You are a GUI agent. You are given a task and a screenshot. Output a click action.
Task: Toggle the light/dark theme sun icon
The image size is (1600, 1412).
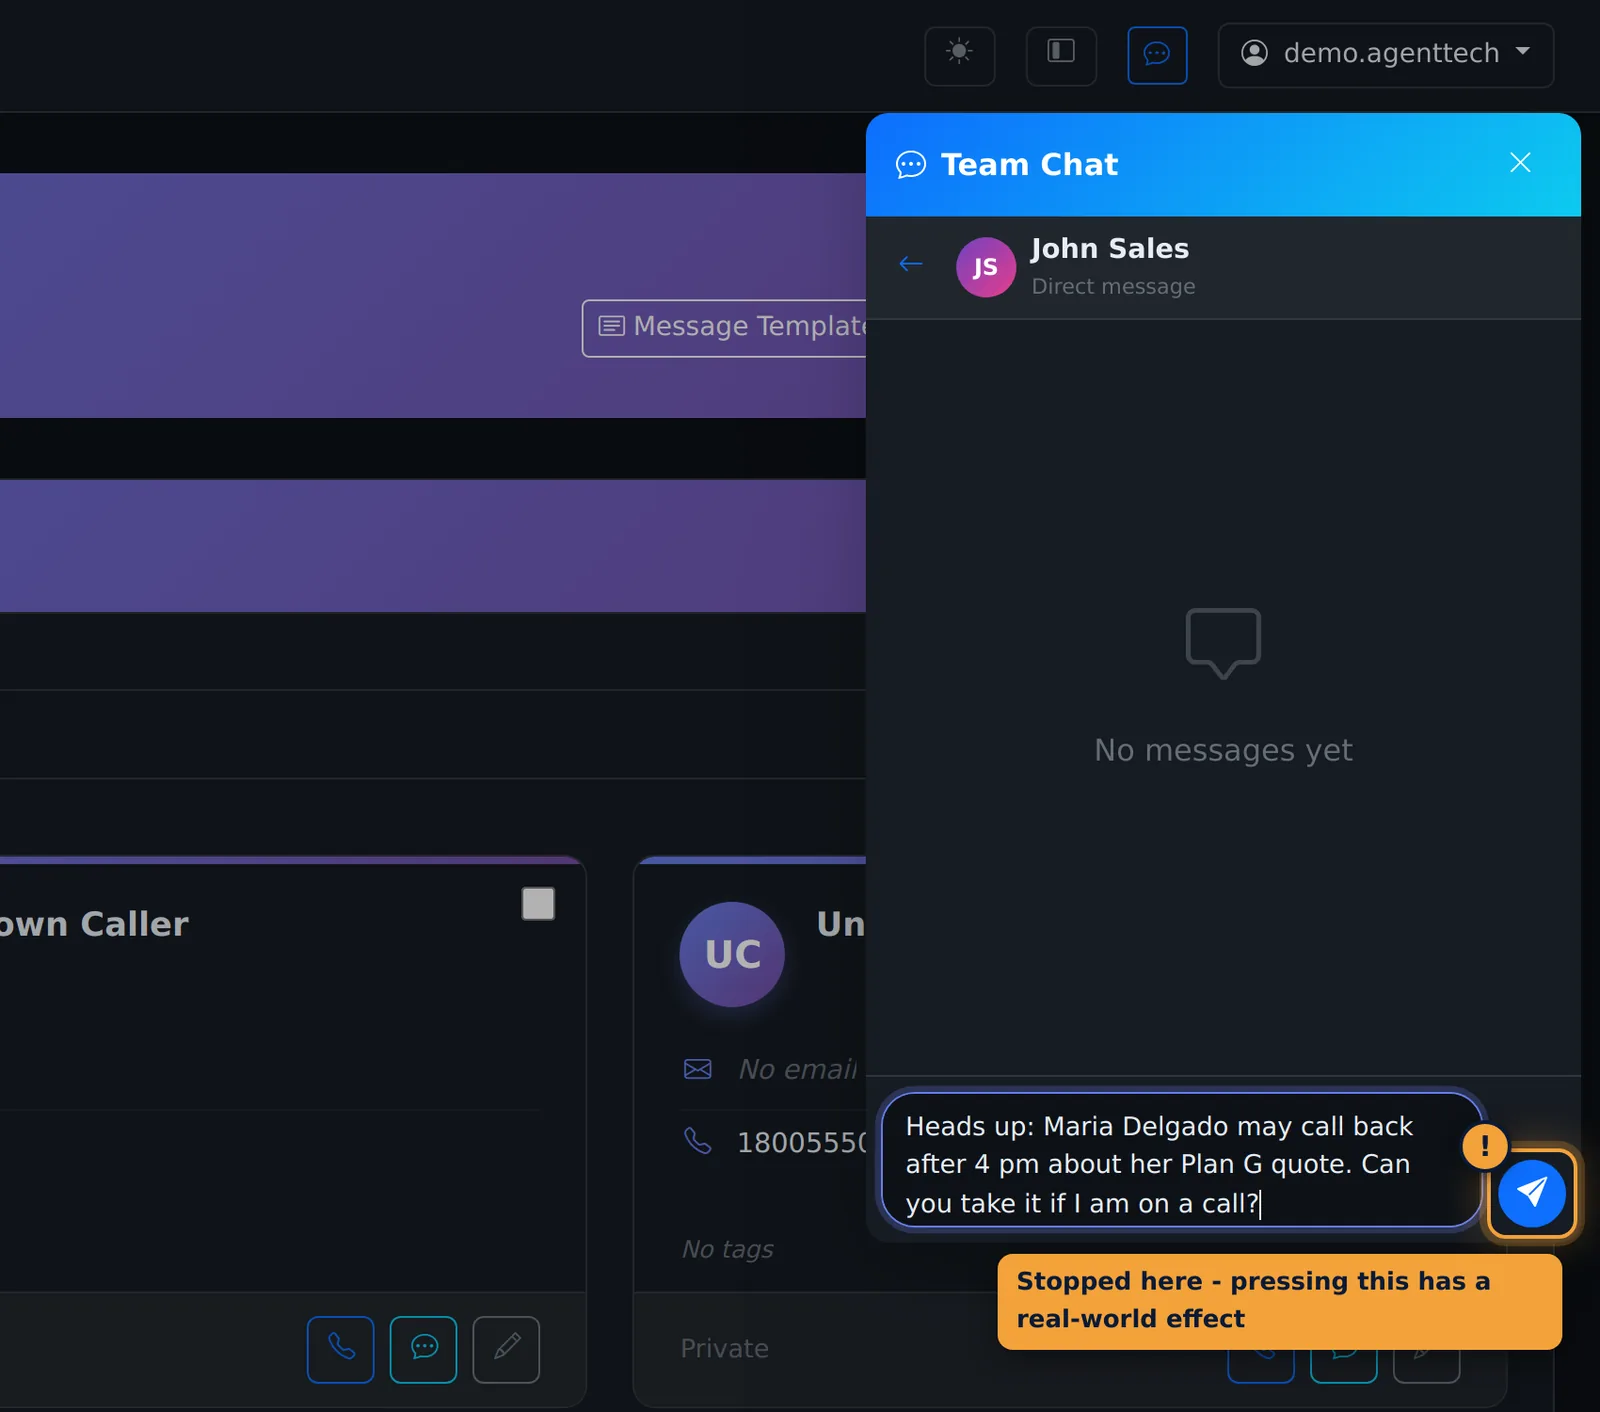point(959,56)
